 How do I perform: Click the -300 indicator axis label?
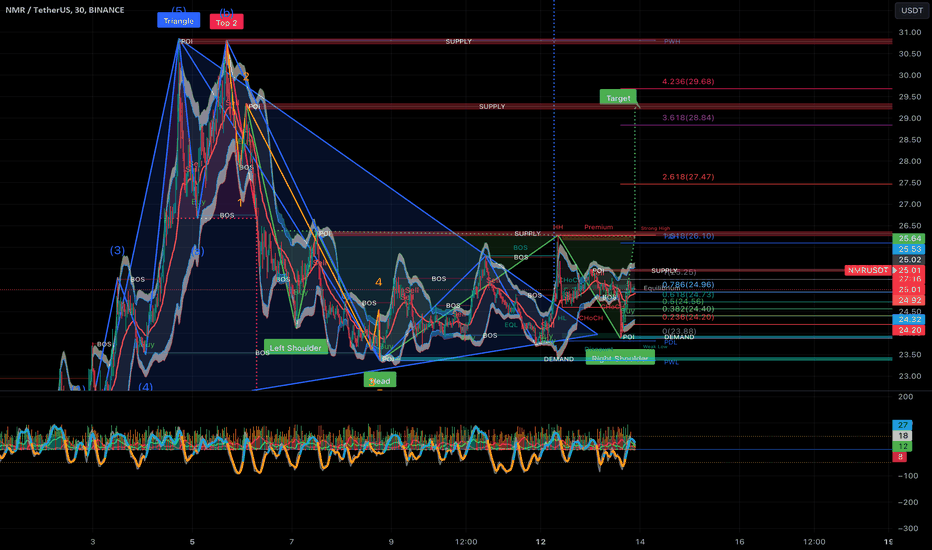(908, 528)
